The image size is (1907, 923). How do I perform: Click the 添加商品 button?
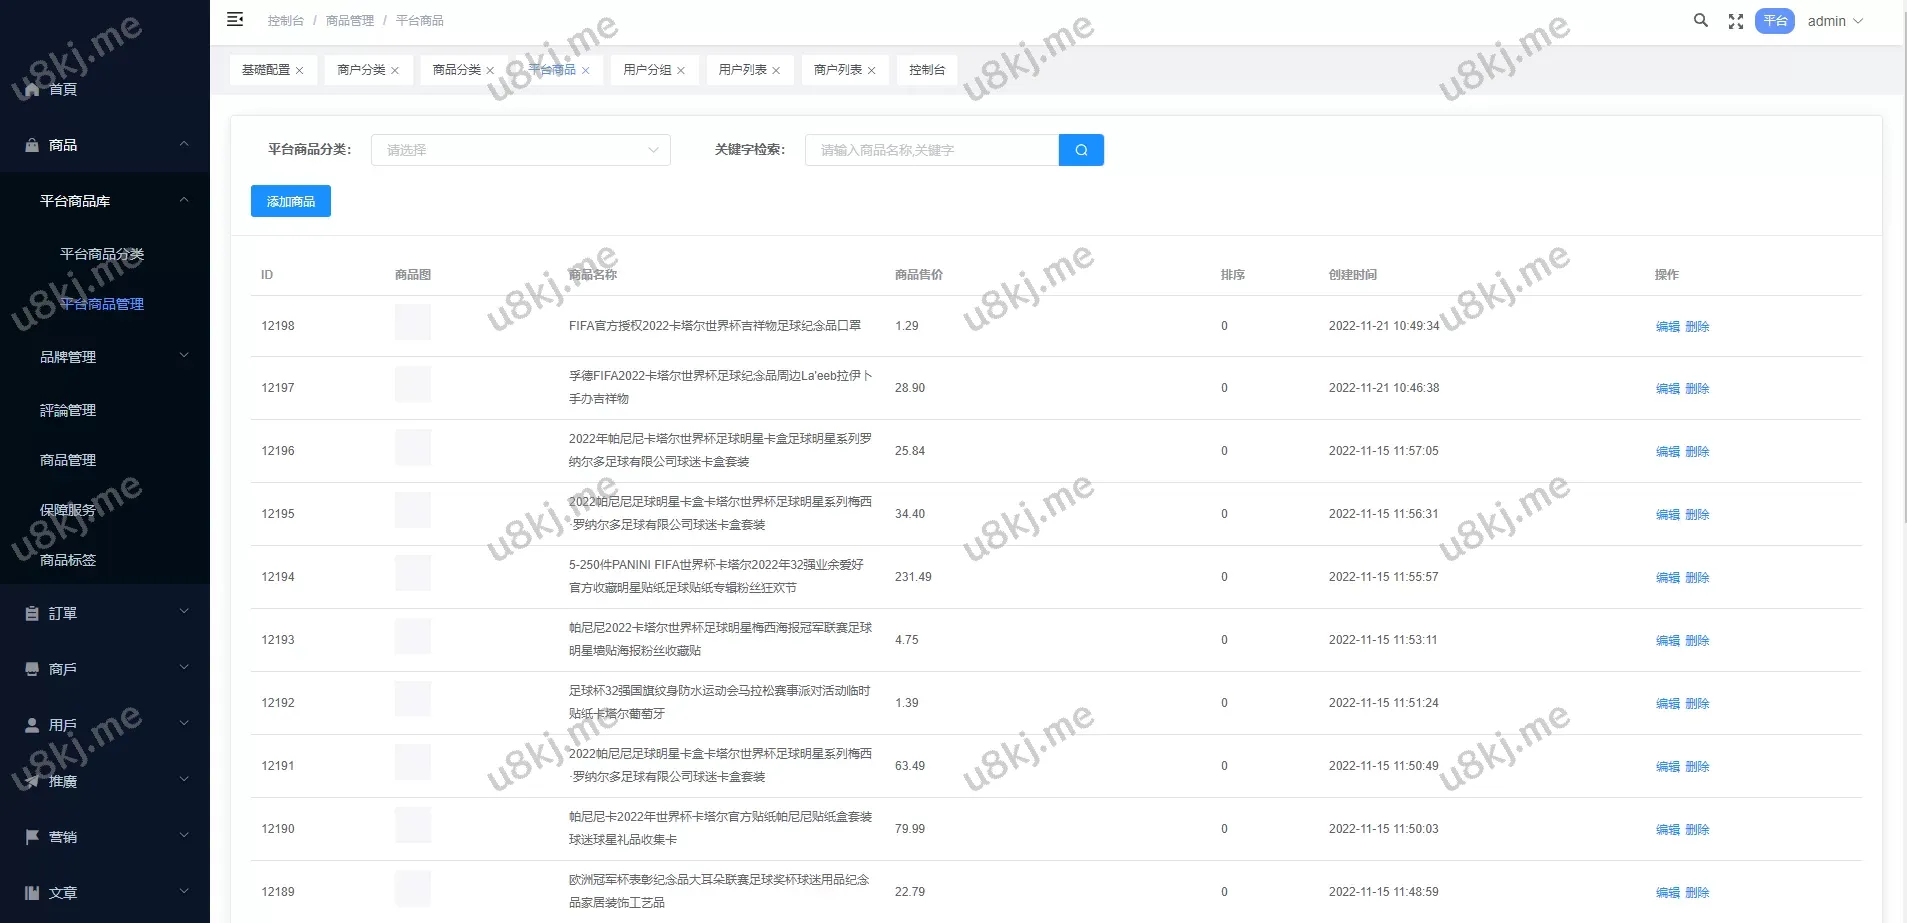290,202
